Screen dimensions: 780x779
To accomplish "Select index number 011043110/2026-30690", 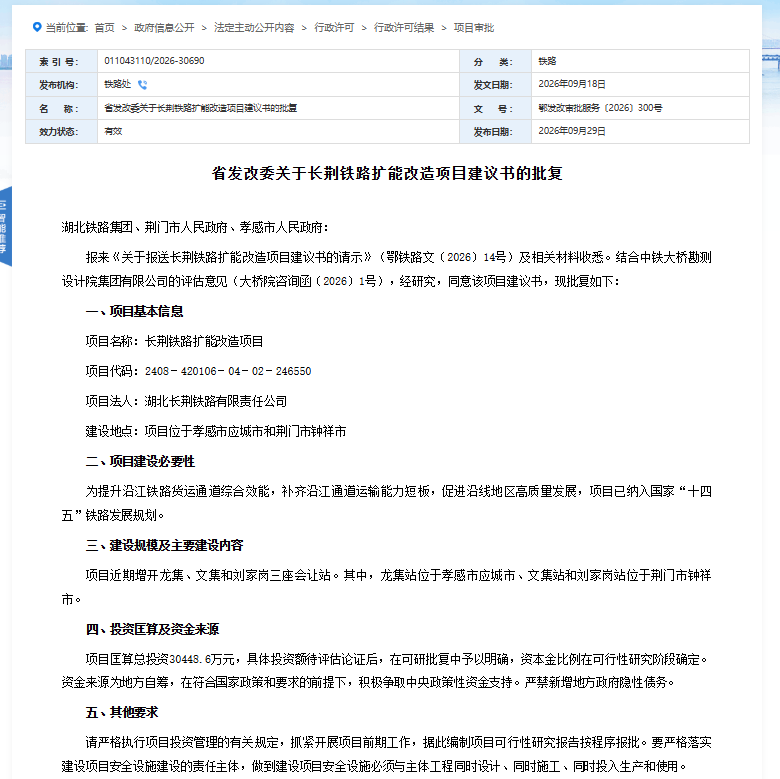I will click(154, 61).
